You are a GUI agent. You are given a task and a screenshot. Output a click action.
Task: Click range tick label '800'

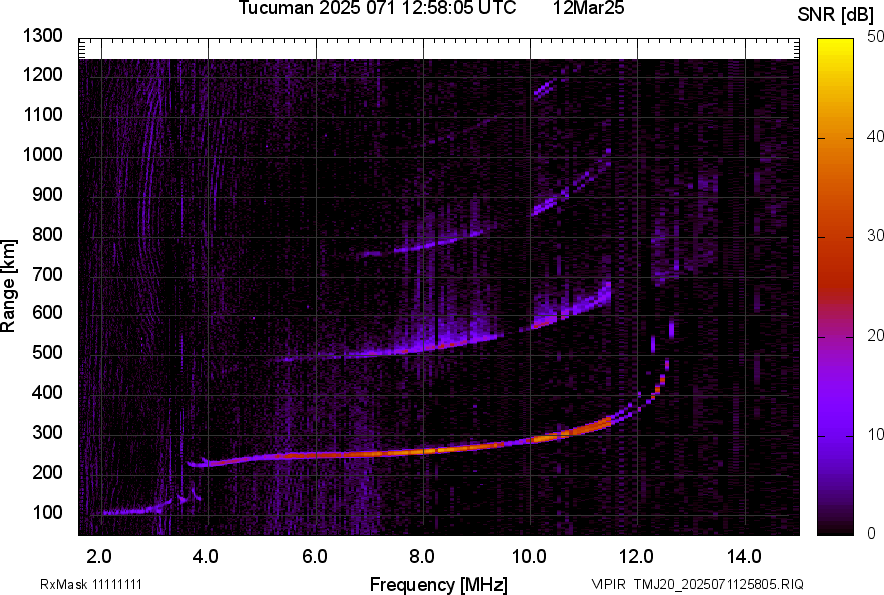click(x=47, y=235)
